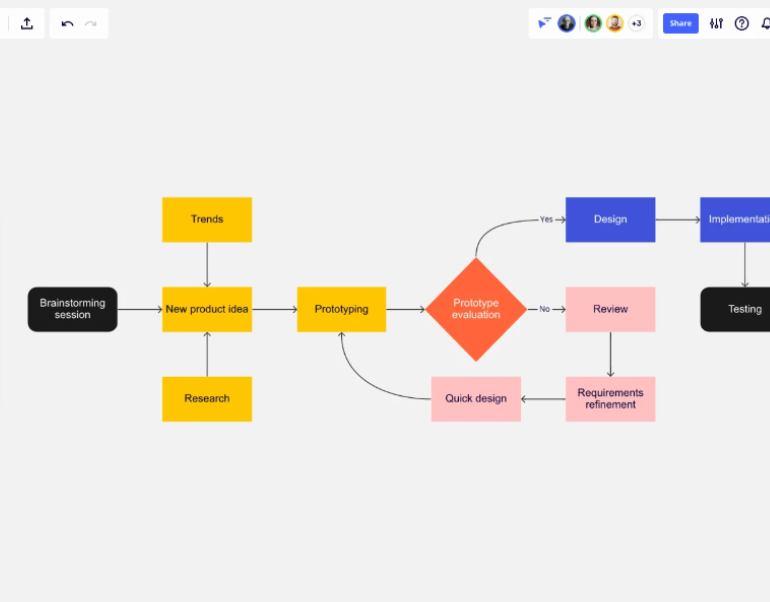The height and width of the screenshot is (602, 770).
Task: Select the New product idea box
Action: [x=207, y=309]
